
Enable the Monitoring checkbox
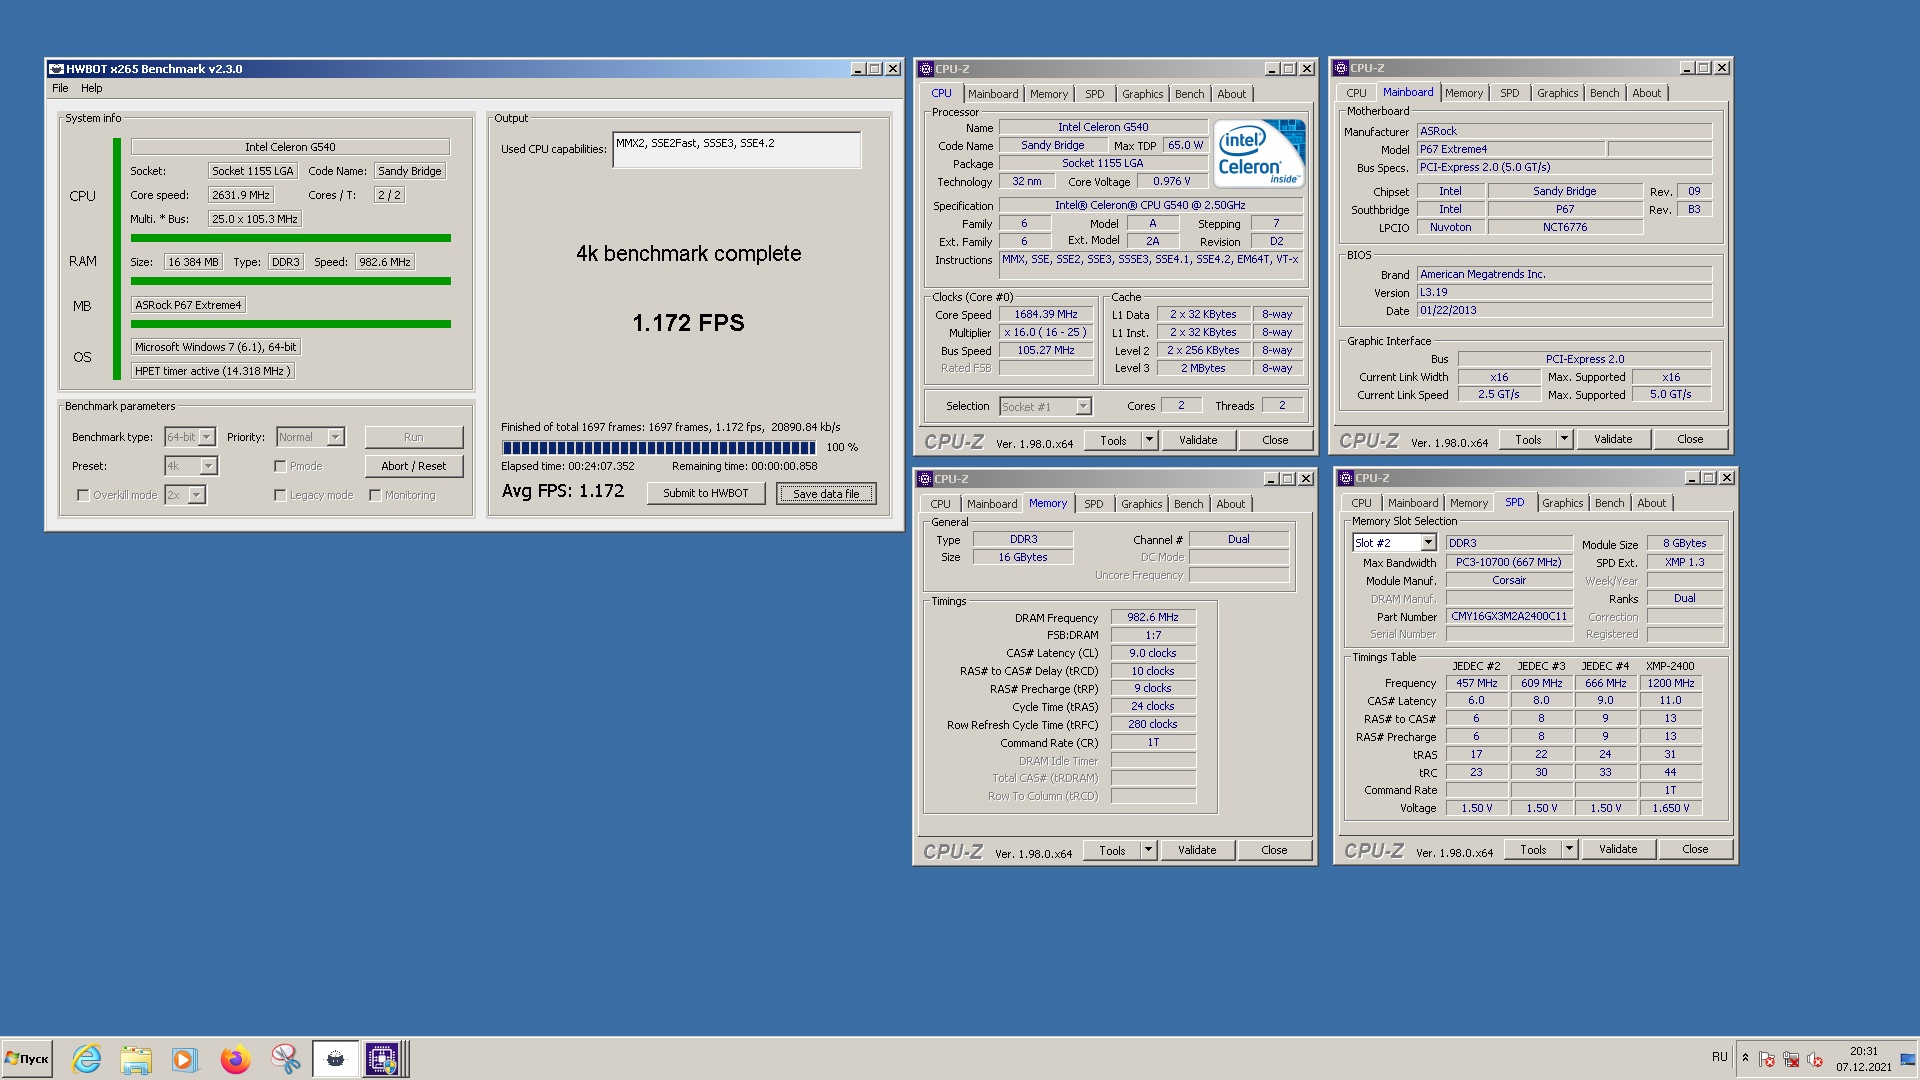pyautogui.click(x=375, y=495)
